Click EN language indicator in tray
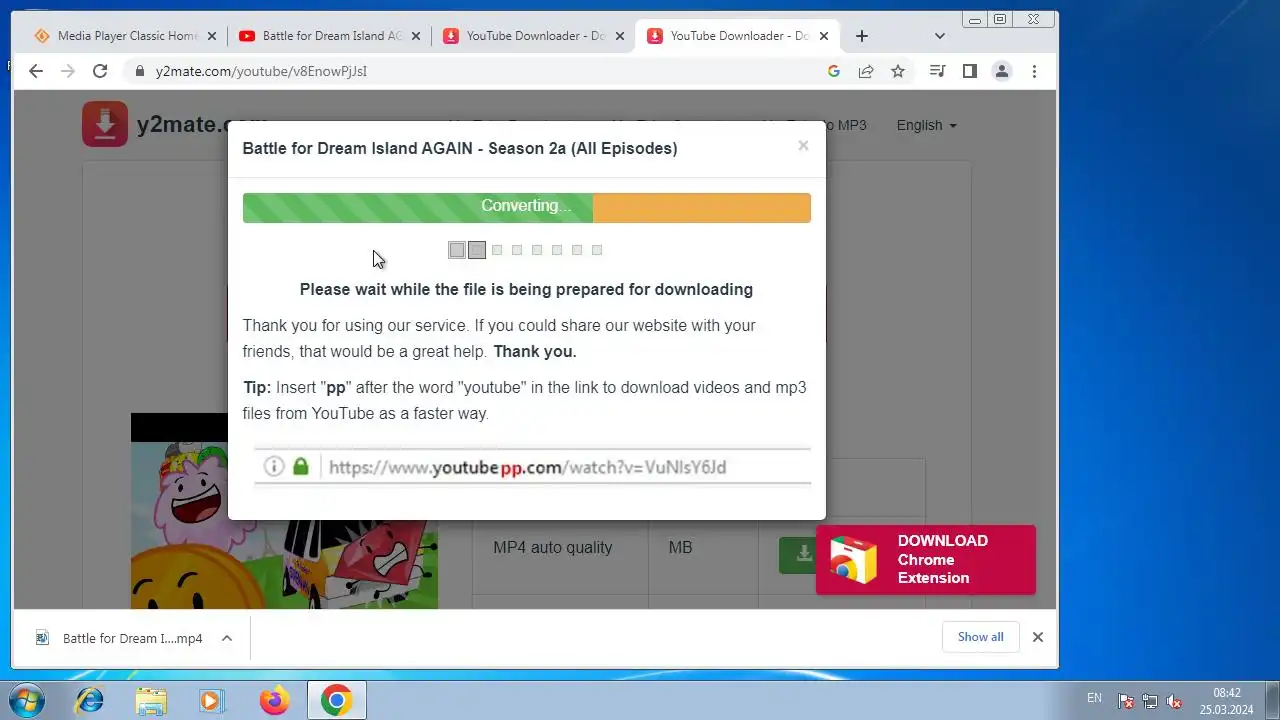The image size is (1280, 720). click(1094, 698)
